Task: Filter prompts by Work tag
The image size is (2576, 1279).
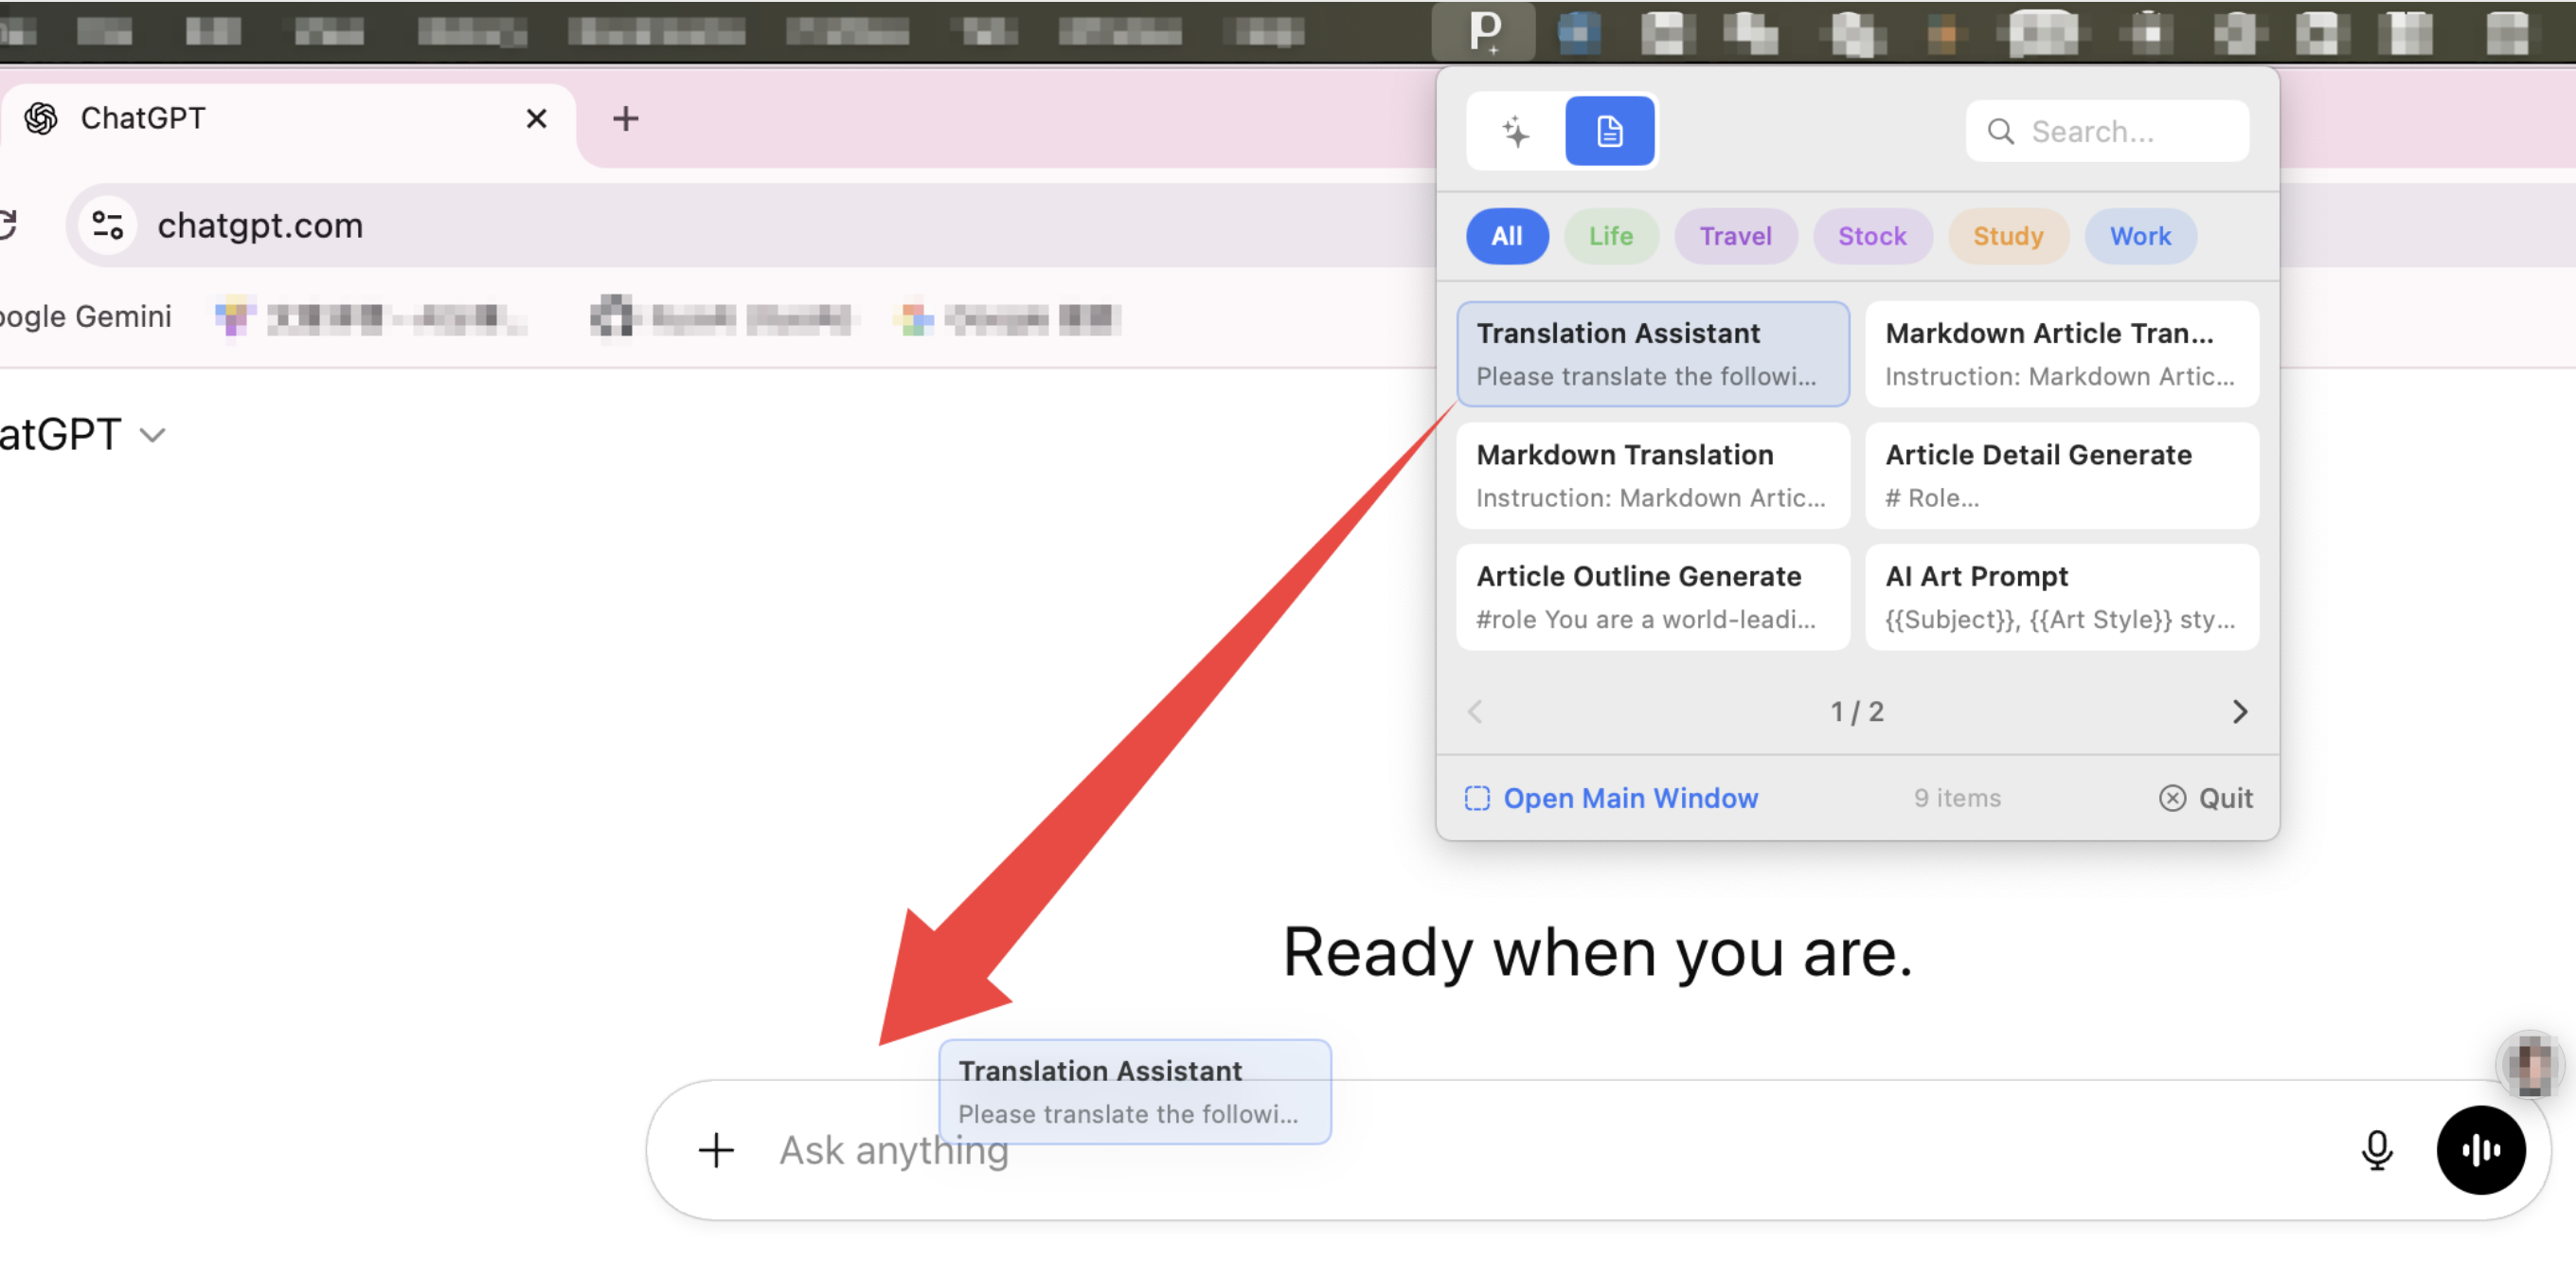Action: [x=2139, y=236]
